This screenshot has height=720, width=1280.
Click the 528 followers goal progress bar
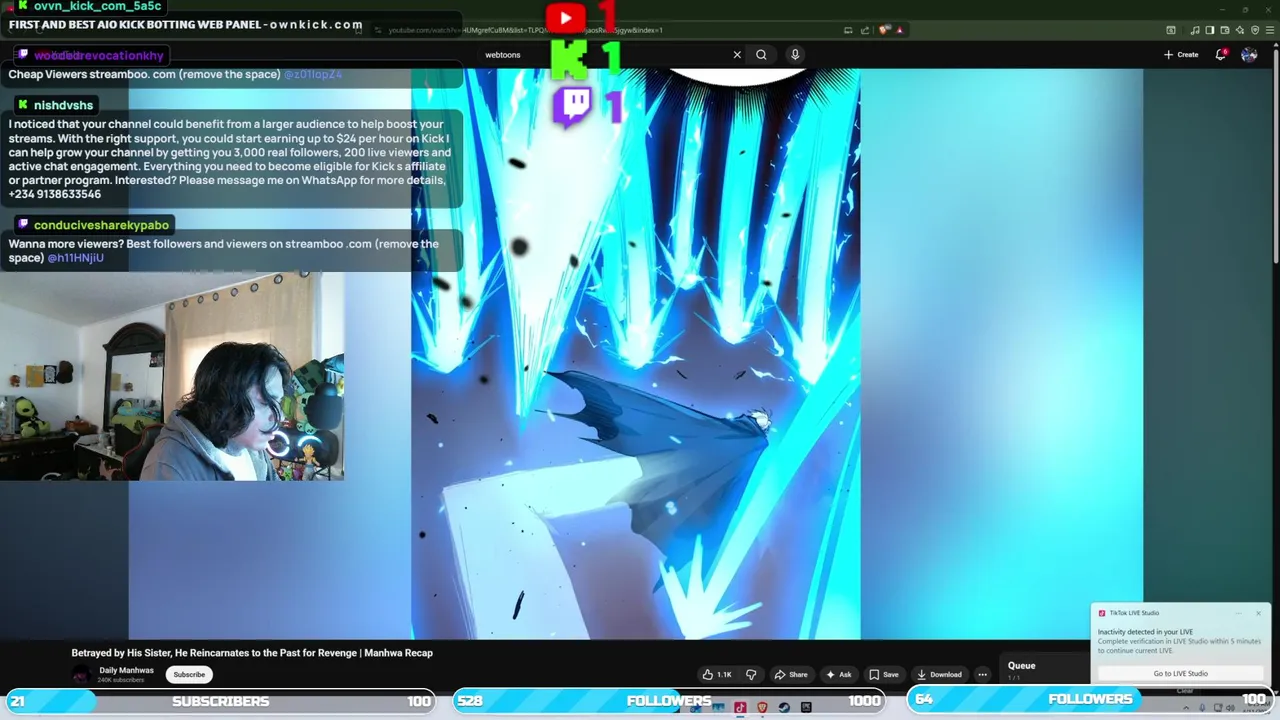point(669,701)
